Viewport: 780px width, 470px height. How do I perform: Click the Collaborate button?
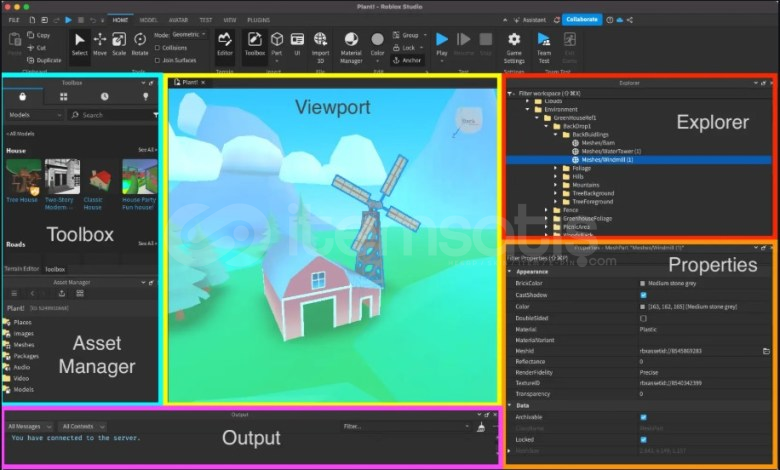581,19
